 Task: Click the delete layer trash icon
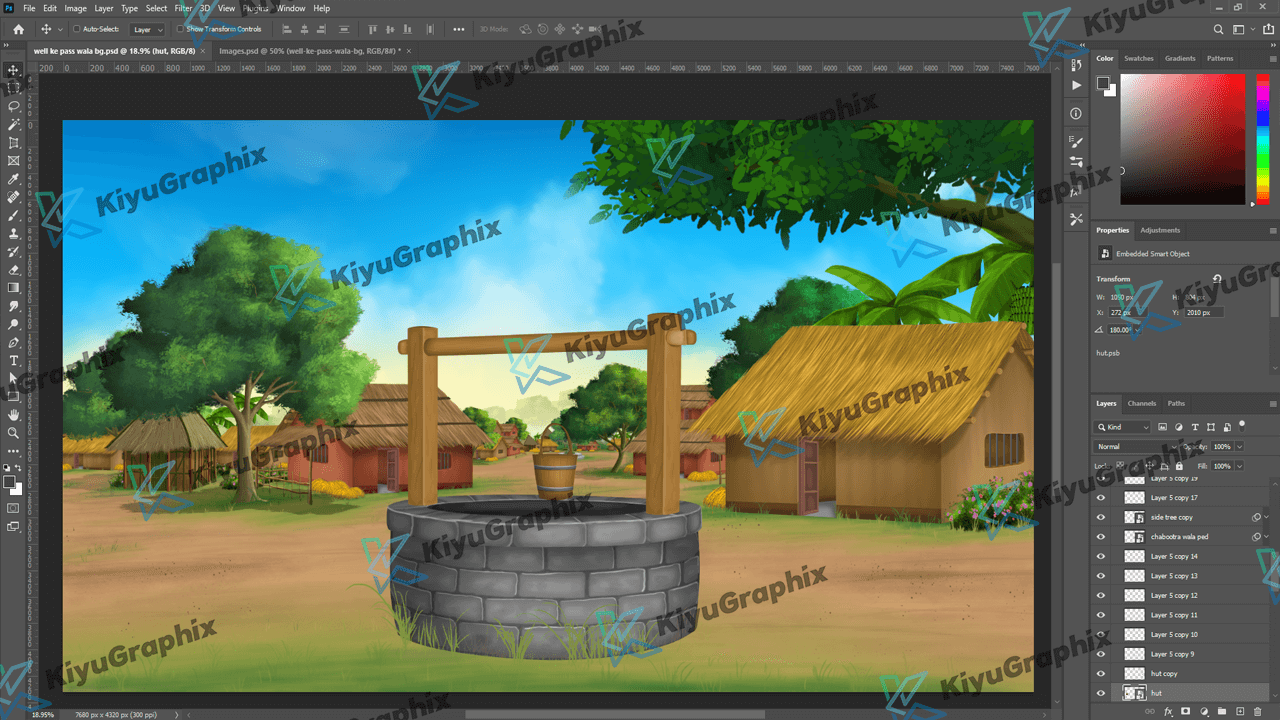[1258, 711]
